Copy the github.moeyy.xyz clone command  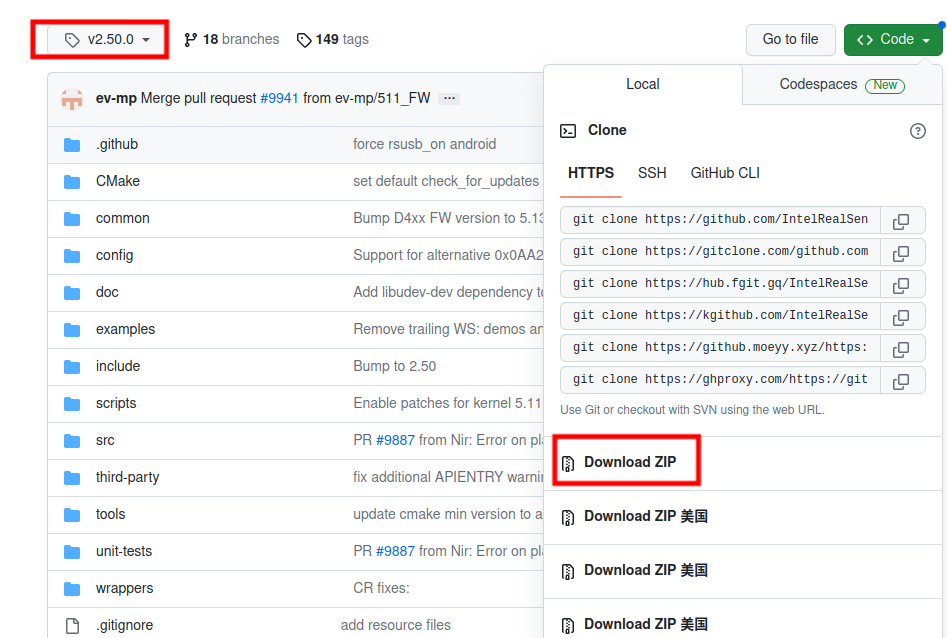point(901,349)
